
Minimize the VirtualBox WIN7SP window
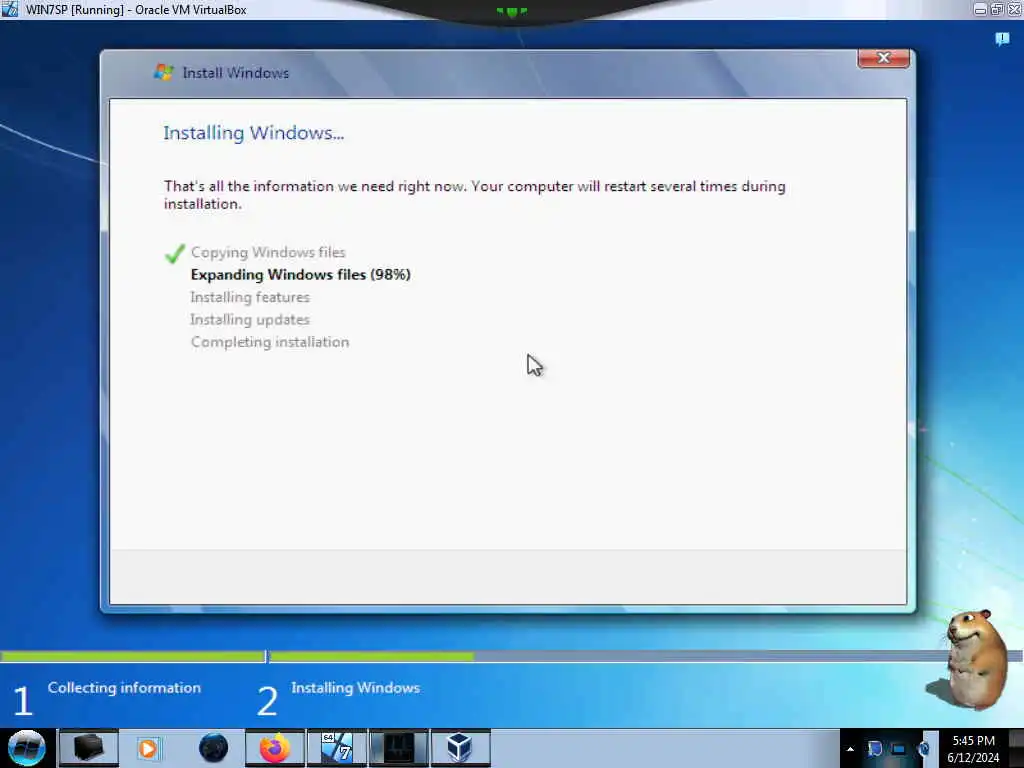[980, 9]
